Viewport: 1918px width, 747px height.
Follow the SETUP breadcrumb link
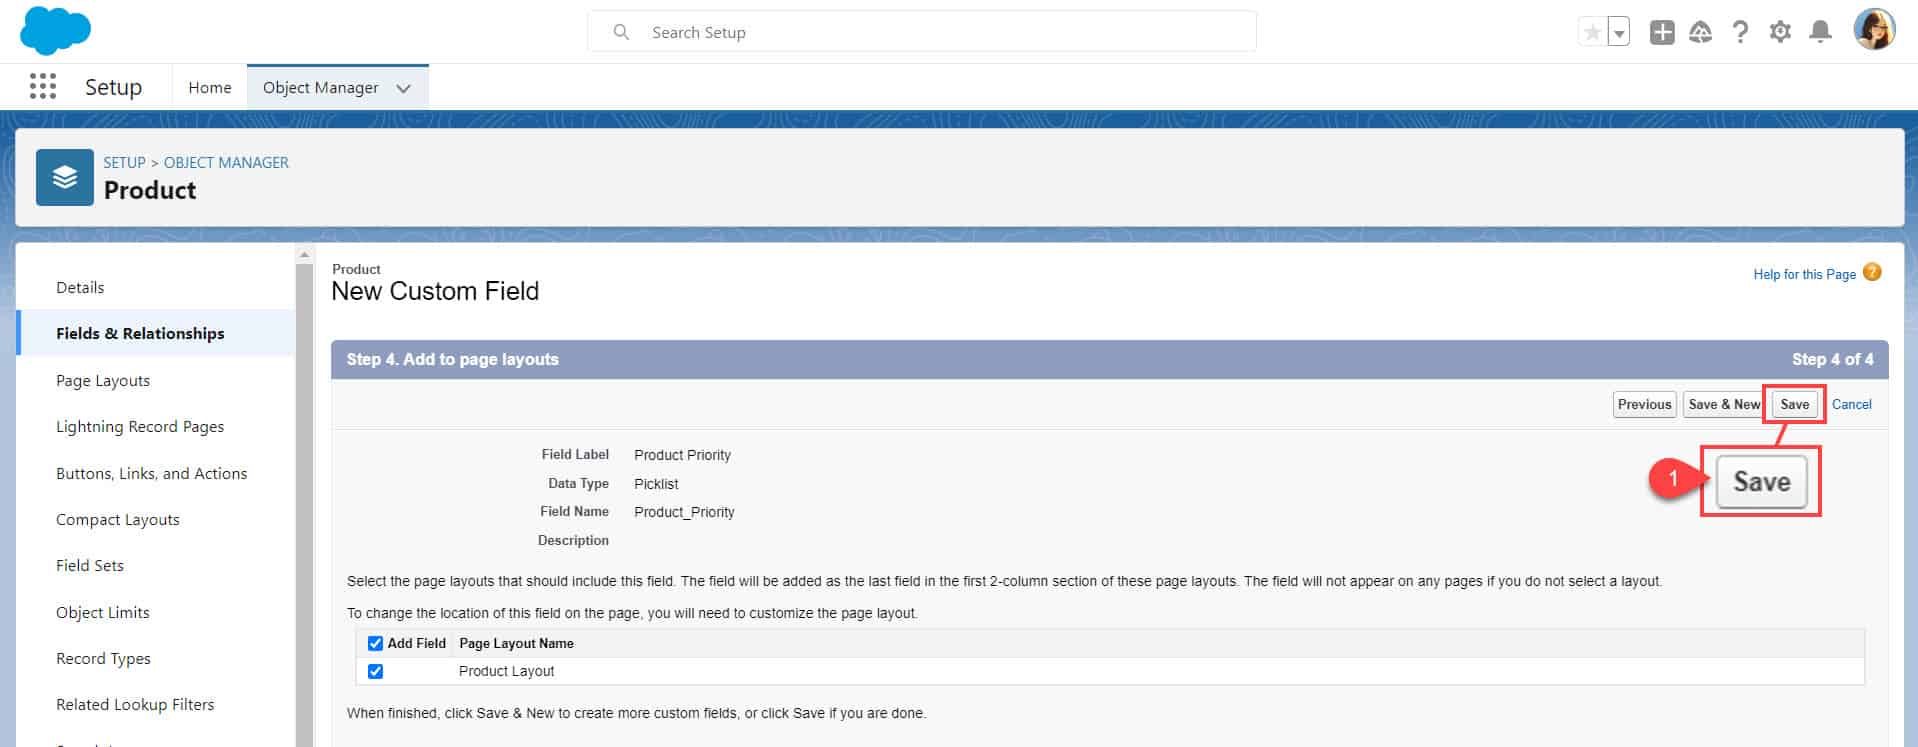124,162
